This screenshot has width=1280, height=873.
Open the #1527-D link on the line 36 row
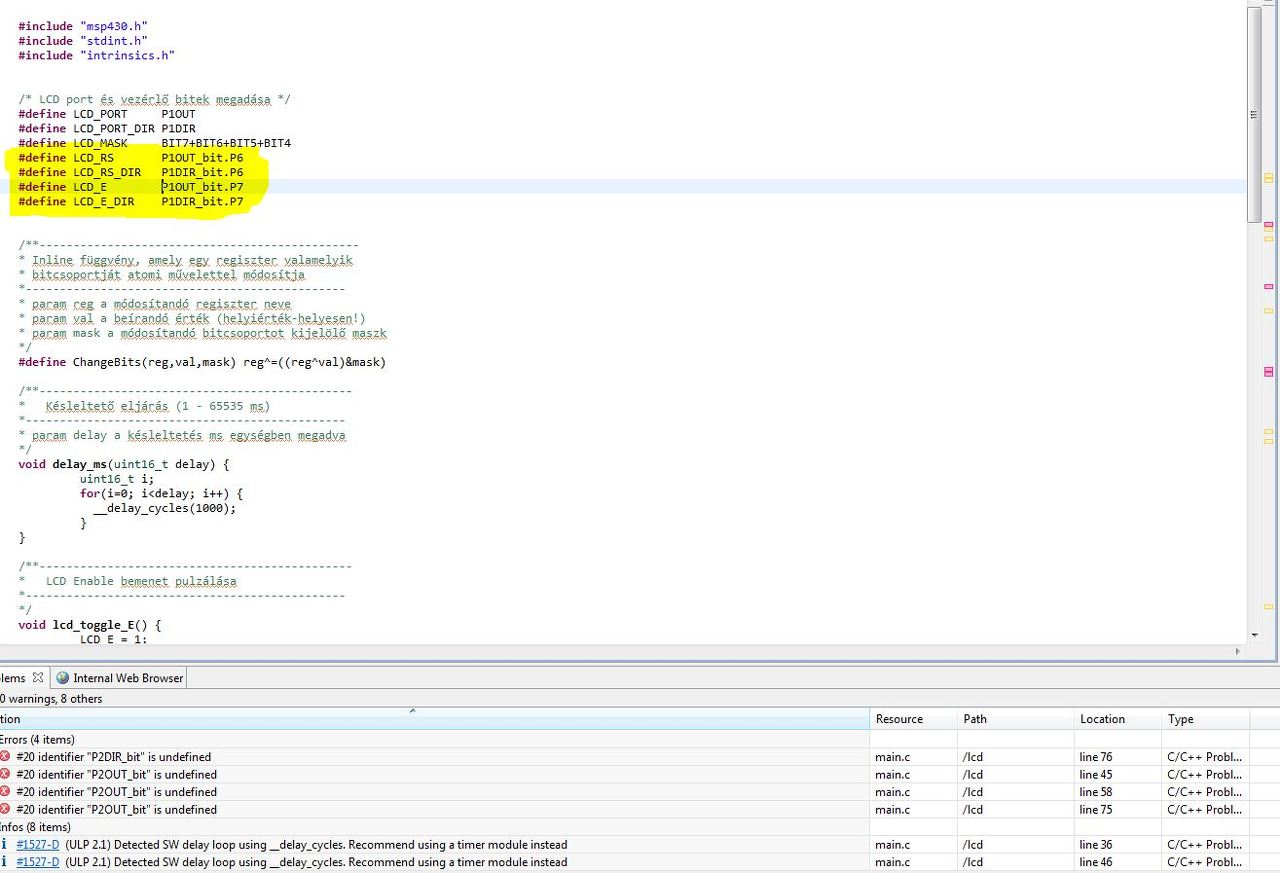[x=37, y=845]
